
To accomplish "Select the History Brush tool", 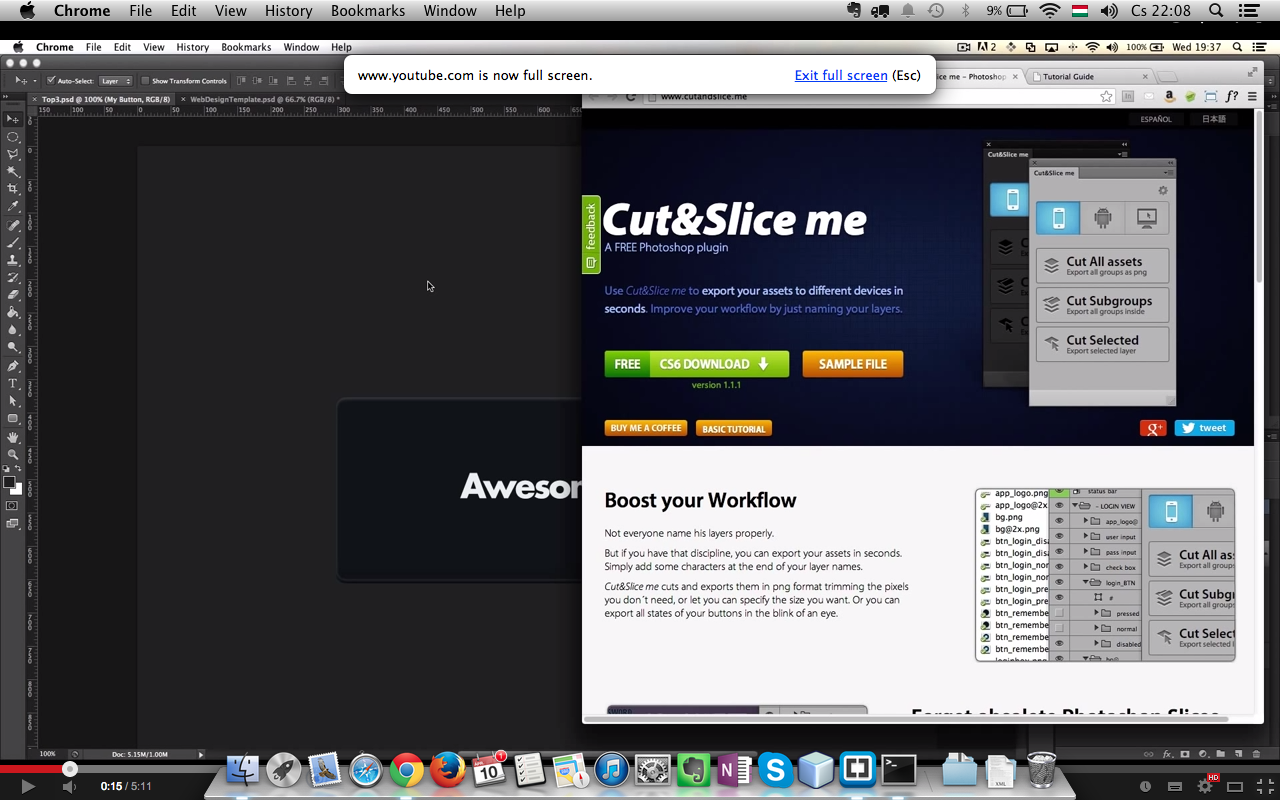I will 13,277.
